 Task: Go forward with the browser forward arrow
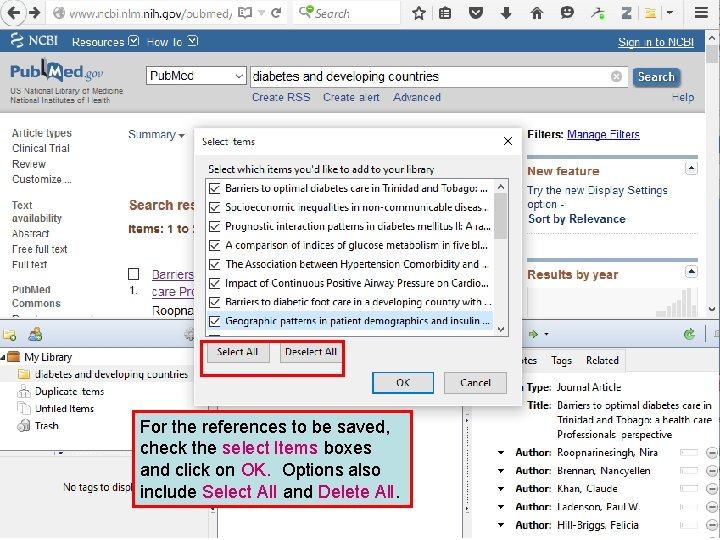click(35, 12)
